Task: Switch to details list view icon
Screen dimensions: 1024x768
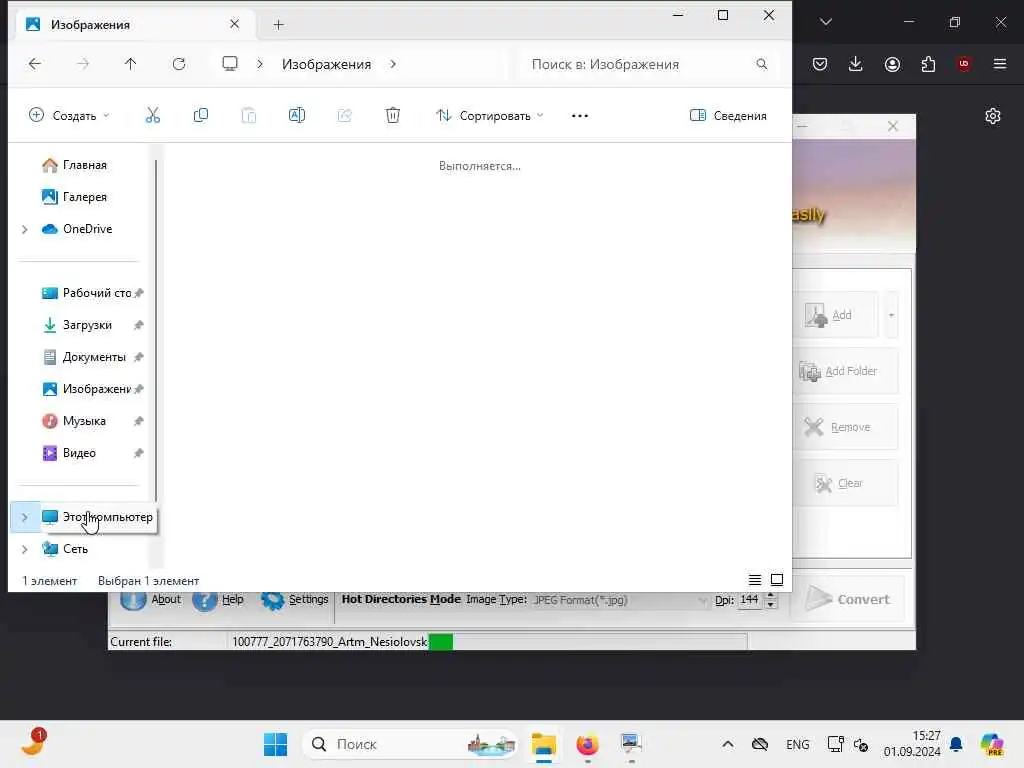Action: click(x=755, y=580)
